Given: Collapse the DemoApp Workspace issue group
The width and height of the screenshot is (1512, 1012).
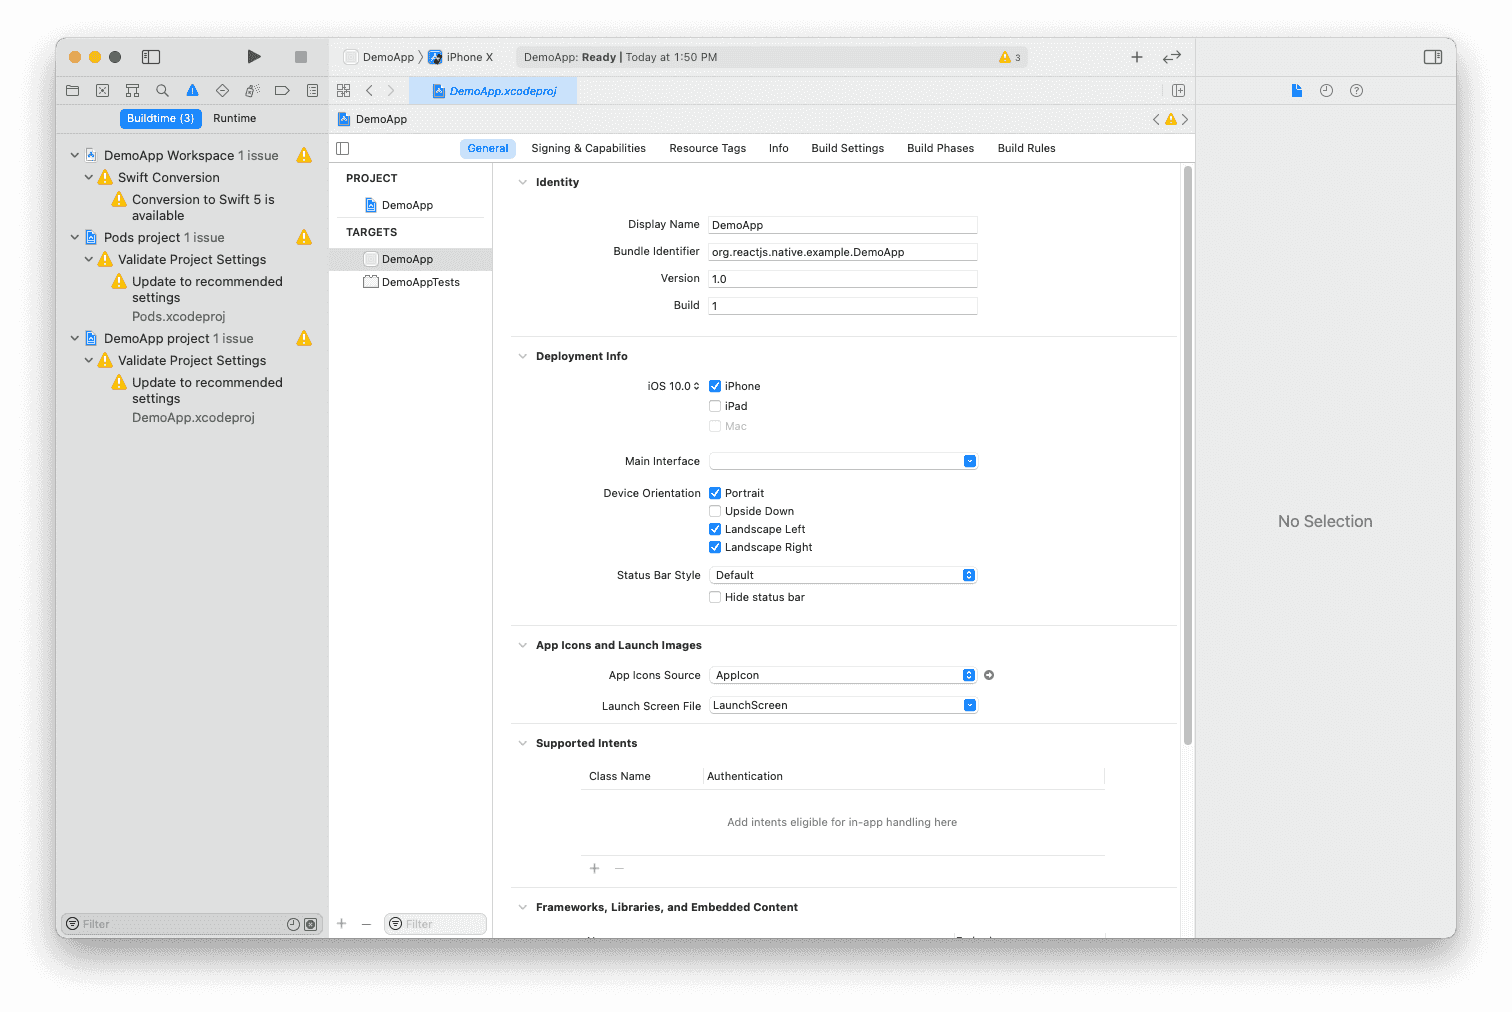Looking at the screenshot, I should click(x=75, y=155).
